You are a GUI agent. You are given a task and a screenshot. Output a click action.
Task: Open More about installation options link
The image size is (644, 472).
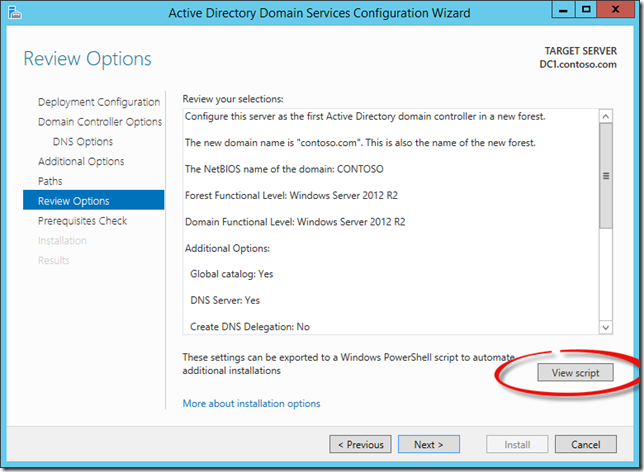[251, 403]
